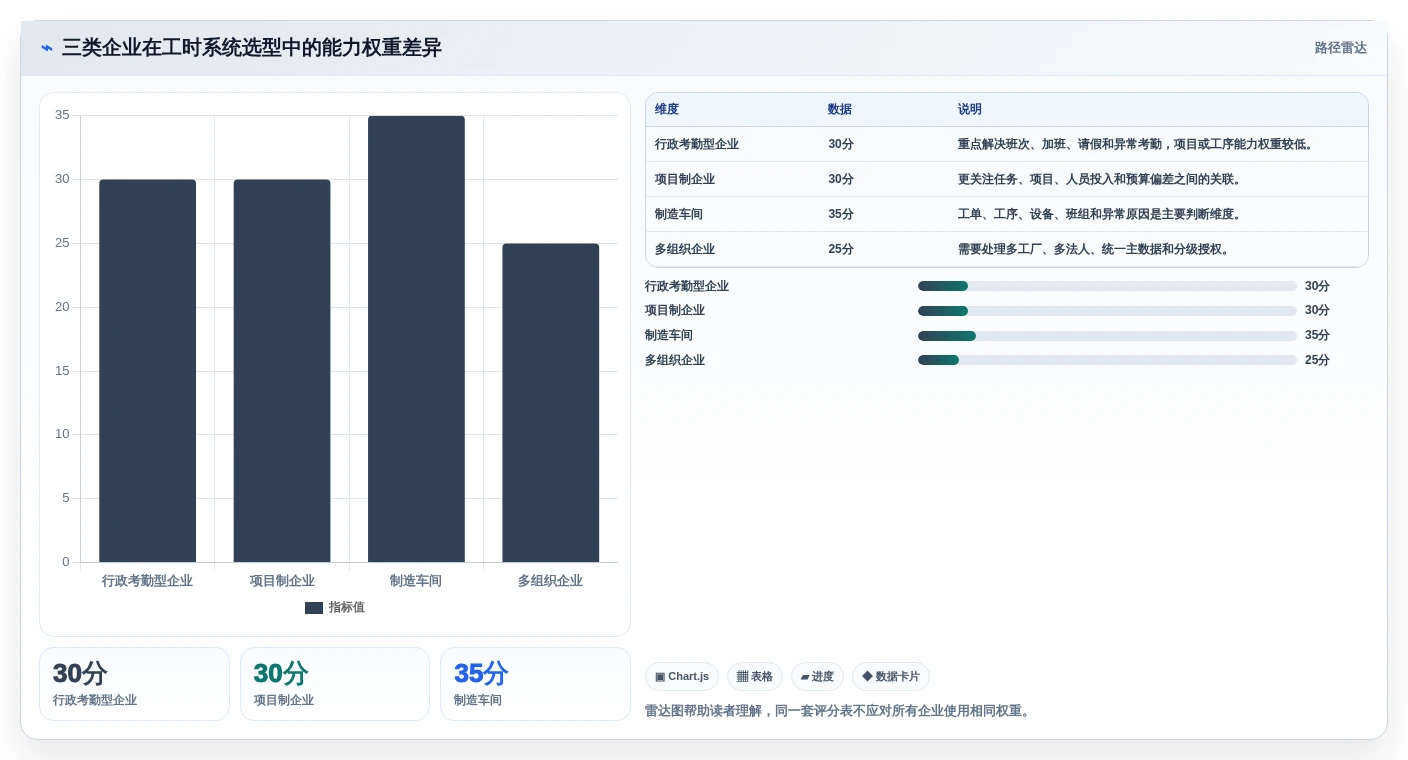
Task: Click the 路径雷达 label in the header
Action: (x=1340, y=48)
